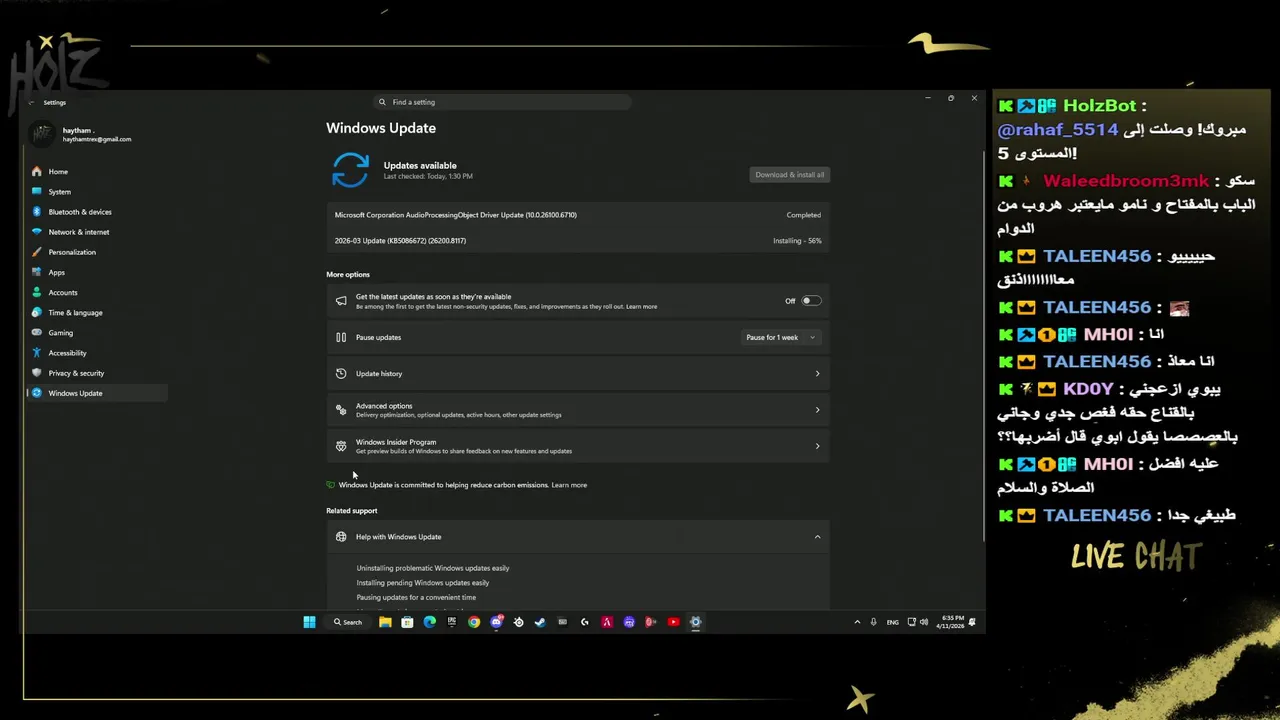Click the AudioProcessingObject Driver Update row
This screenshot has height=720, width=1280.
[578, 215]
